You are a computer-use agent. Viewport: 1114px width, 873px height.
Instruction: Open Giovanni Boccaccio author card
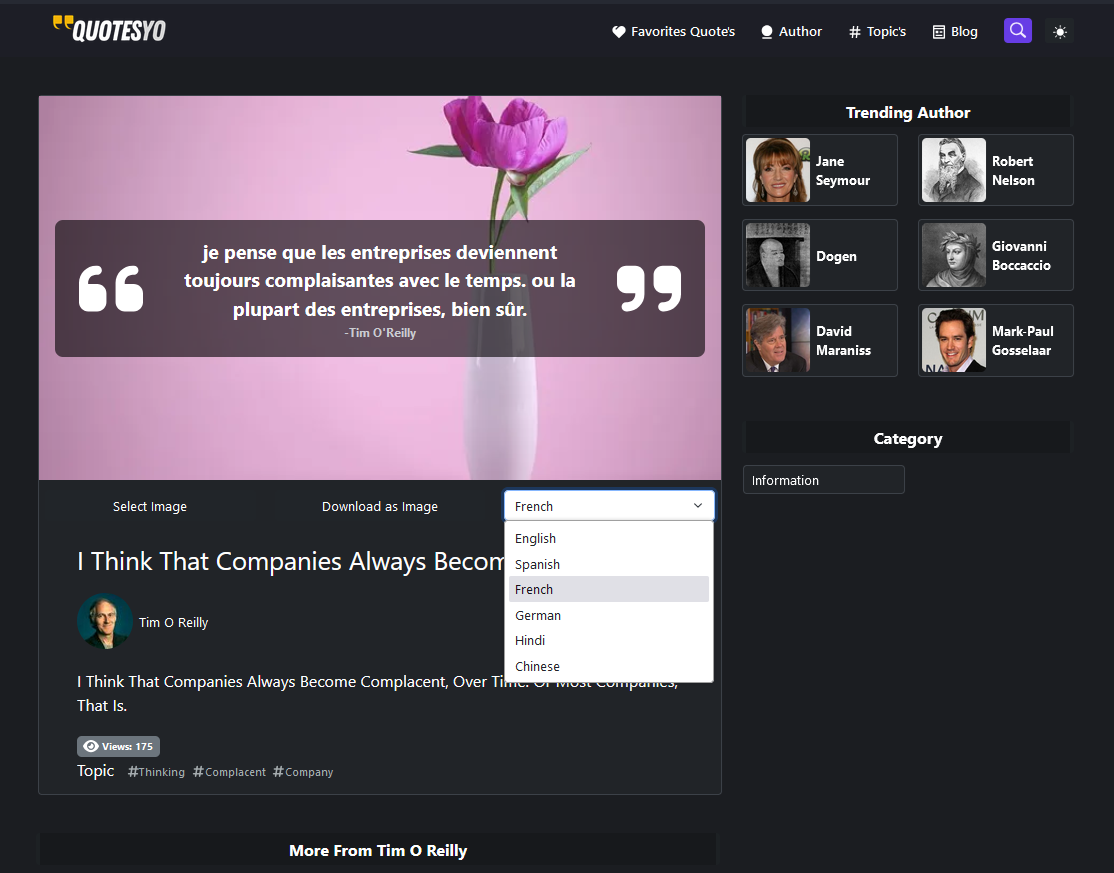coord(995,255)
